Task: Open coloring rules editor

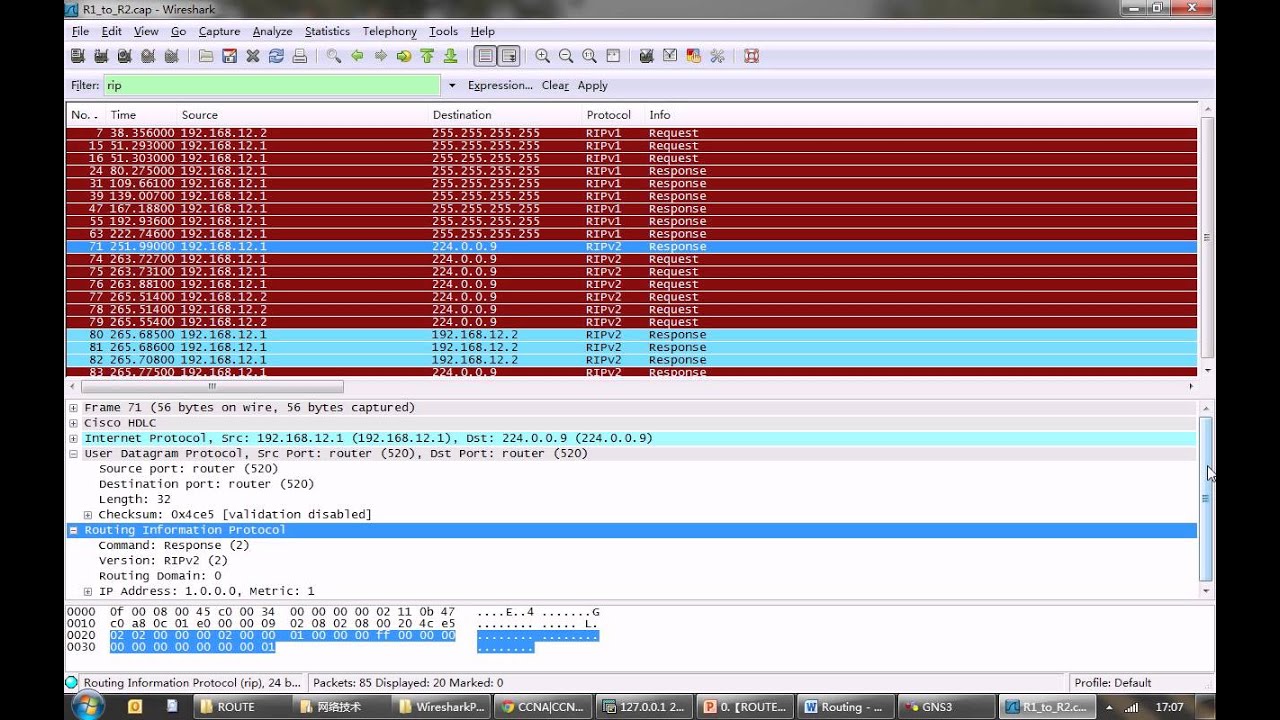Action: click(x=694, y=56)
